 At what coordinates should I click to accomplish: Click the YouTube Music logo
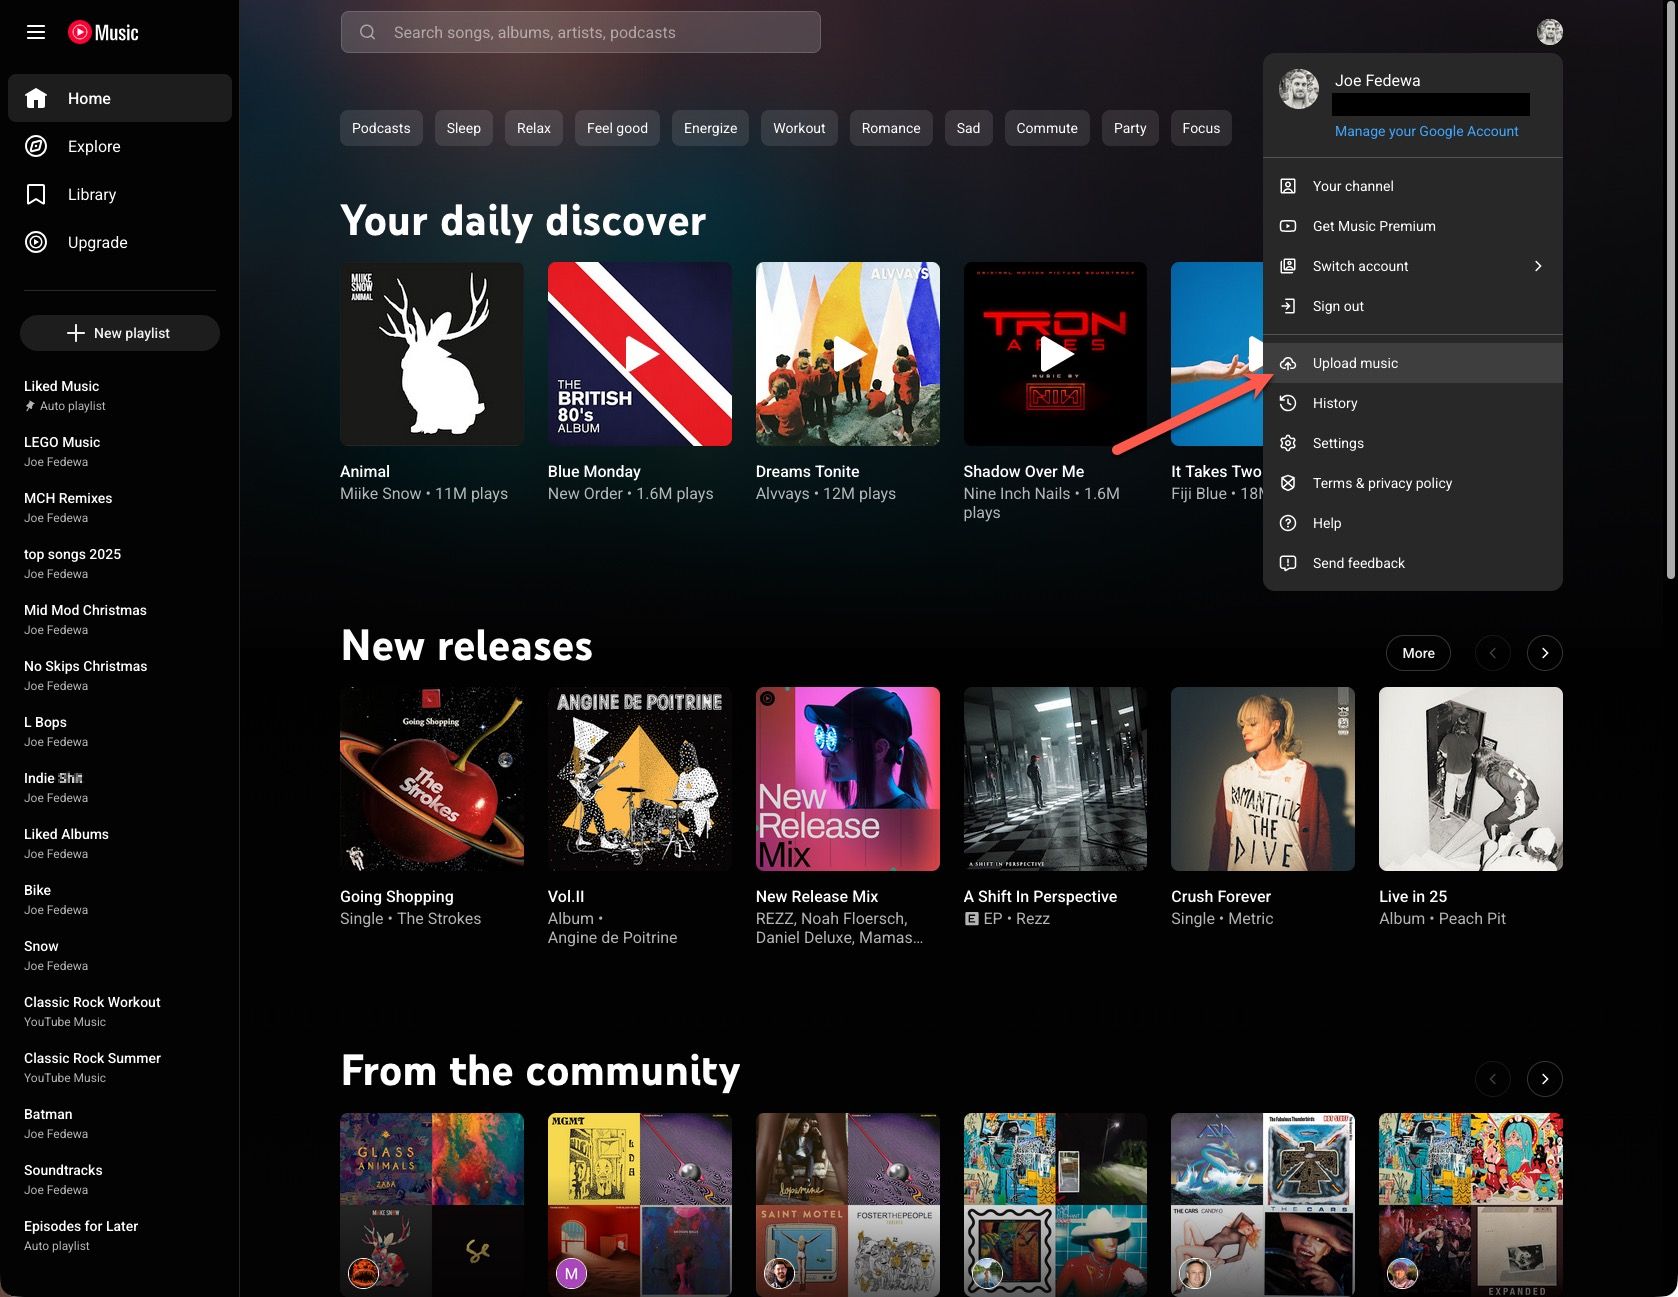click(103, 32)
